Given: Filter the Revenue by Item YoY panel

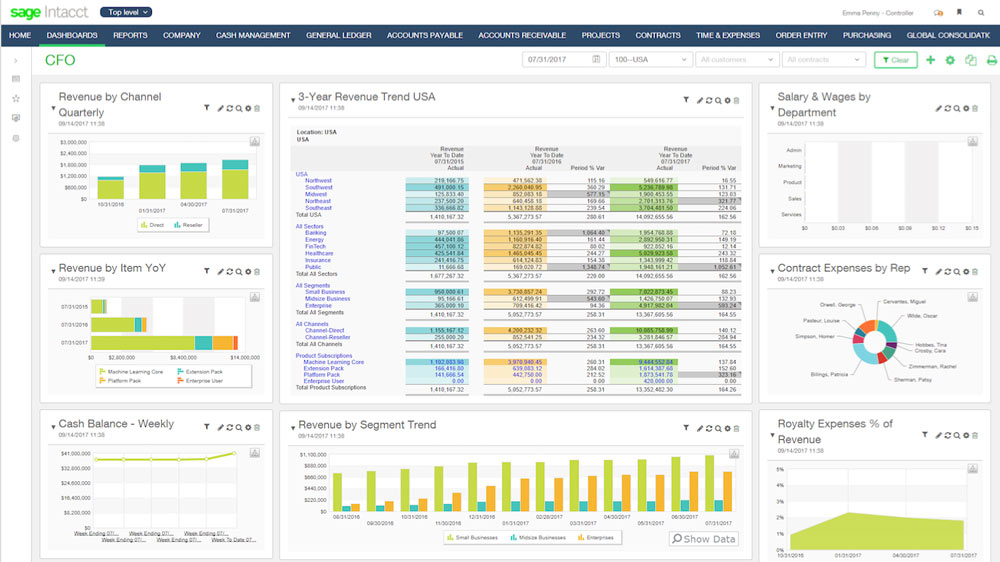Looking at the screenshot, I should pyautogui.click(x=207, y=272).
